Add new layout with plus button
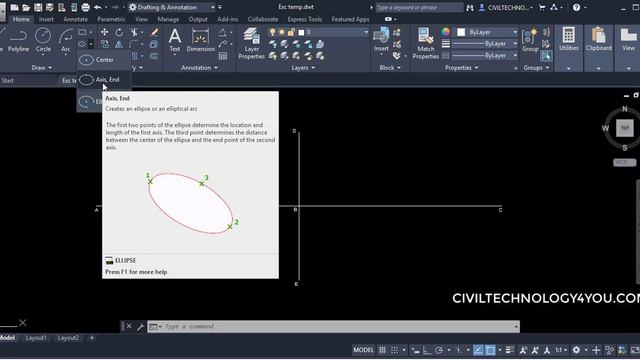The height and width of the screenshot is (360, 640). [92, 338]
